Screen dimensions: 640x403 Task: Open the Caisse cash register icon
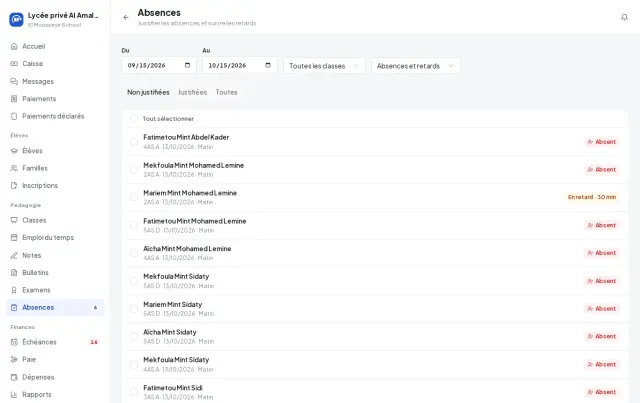[14, 64]
